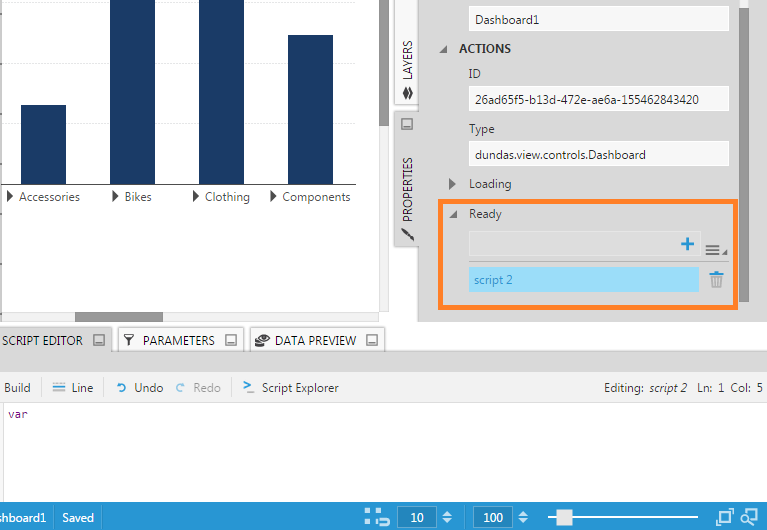The width and height of the screenshot is (767, 530).
Task: Click the Col: 5 indicator
Action: click(746, 388)
